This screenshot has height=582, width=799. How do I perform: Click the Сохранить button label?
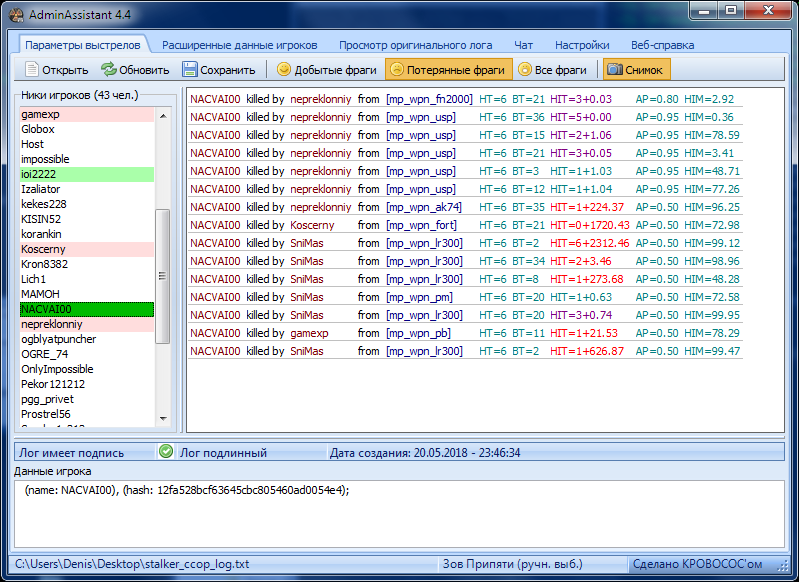click(x=228, y=70)
